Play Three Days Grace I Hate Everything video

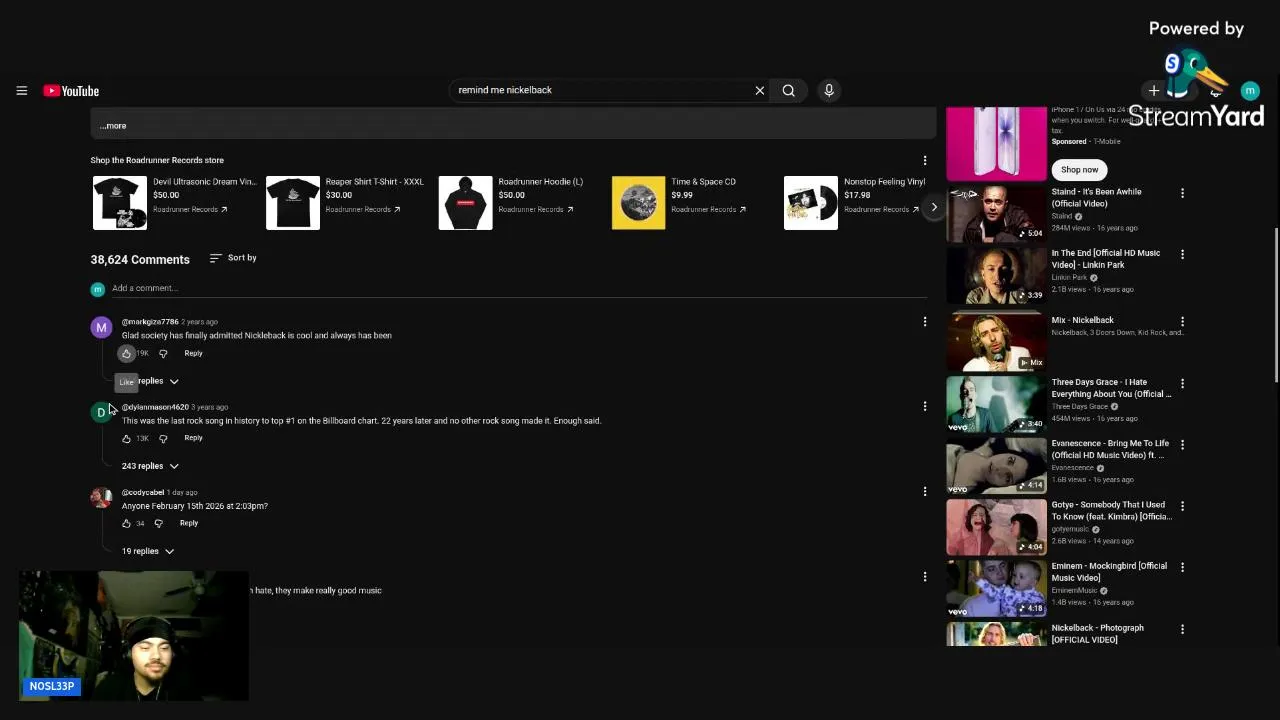(997, 404)
